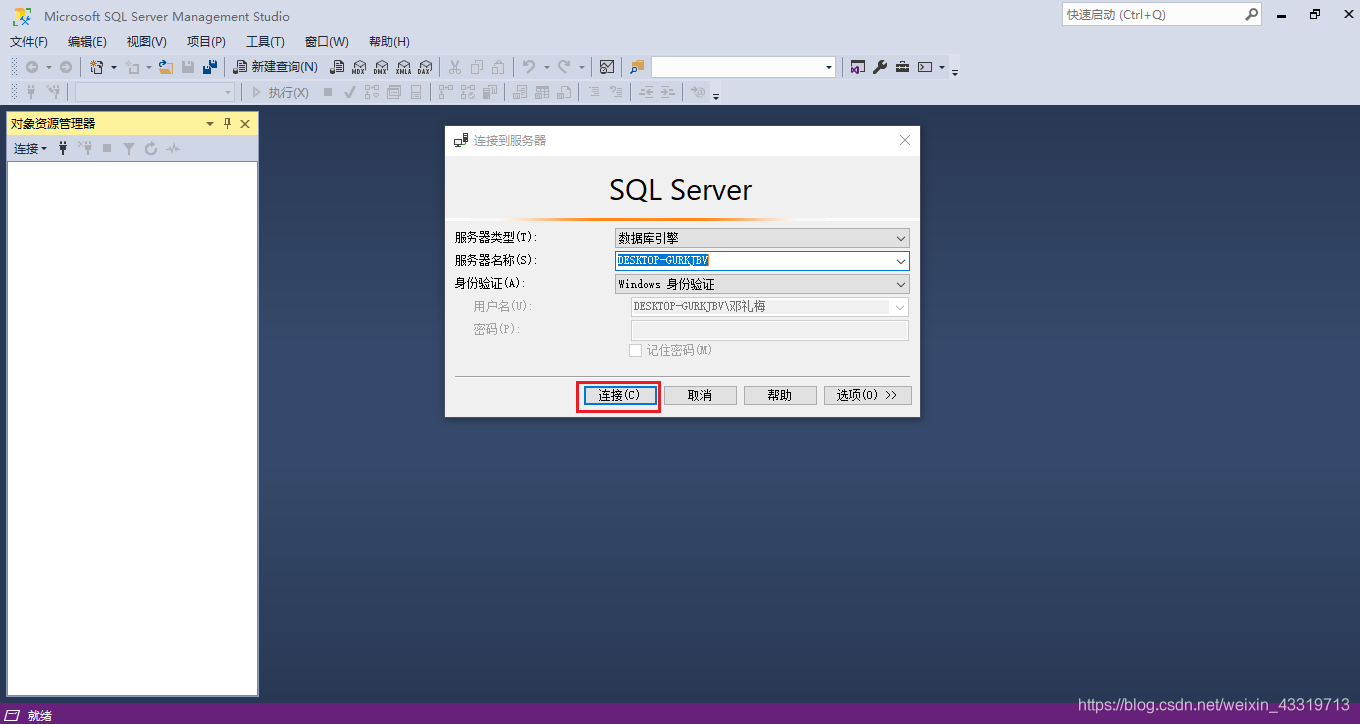This screenshot has width=1360, height=724.
Task: Open the Find combo box dropdown in toolbar
Action: (829, 67)
